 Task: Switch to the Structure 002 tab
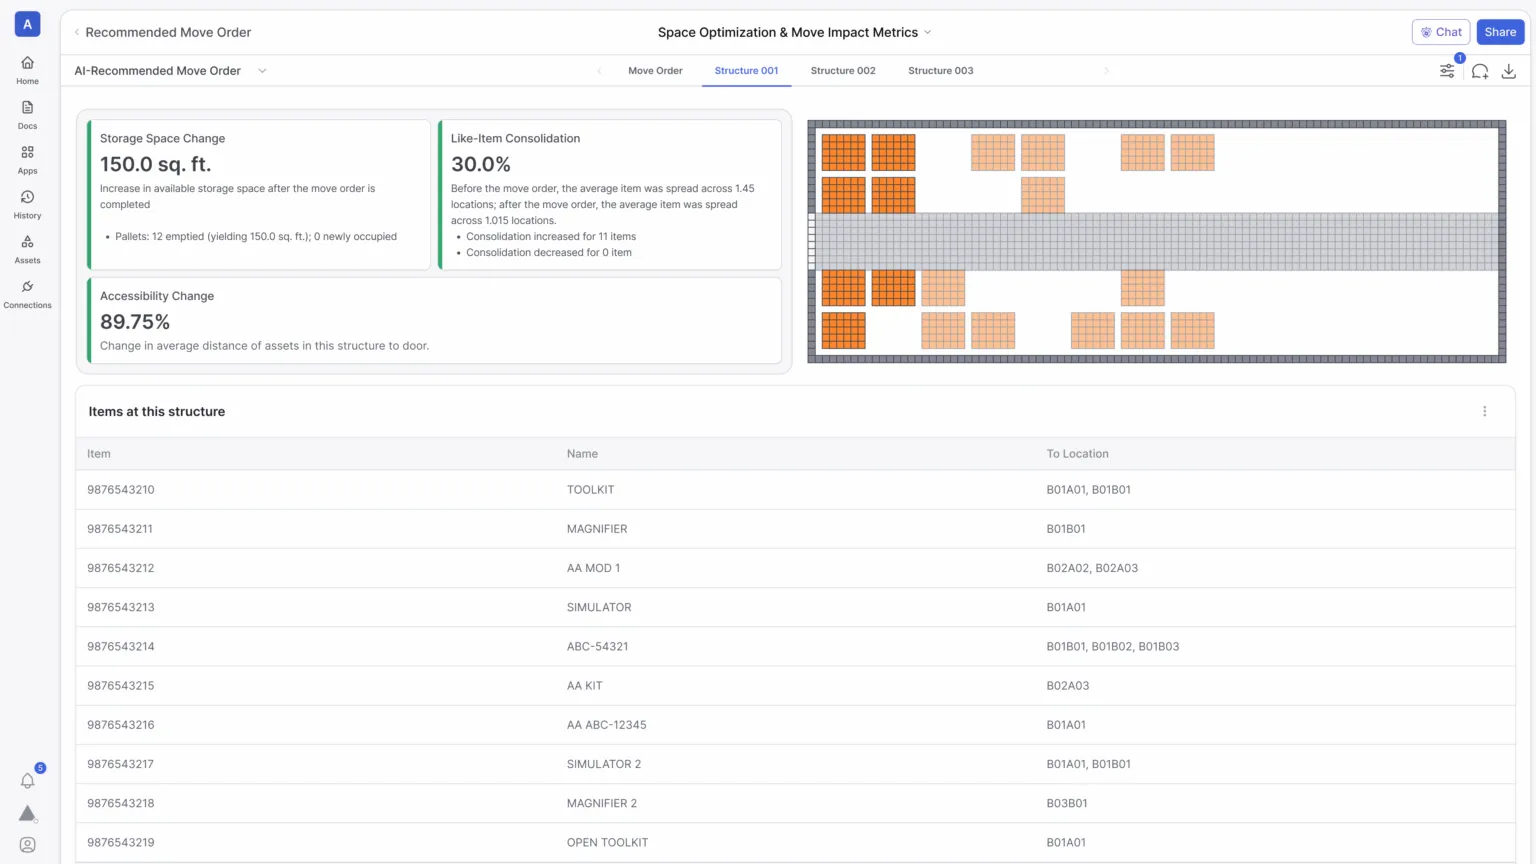842,70
